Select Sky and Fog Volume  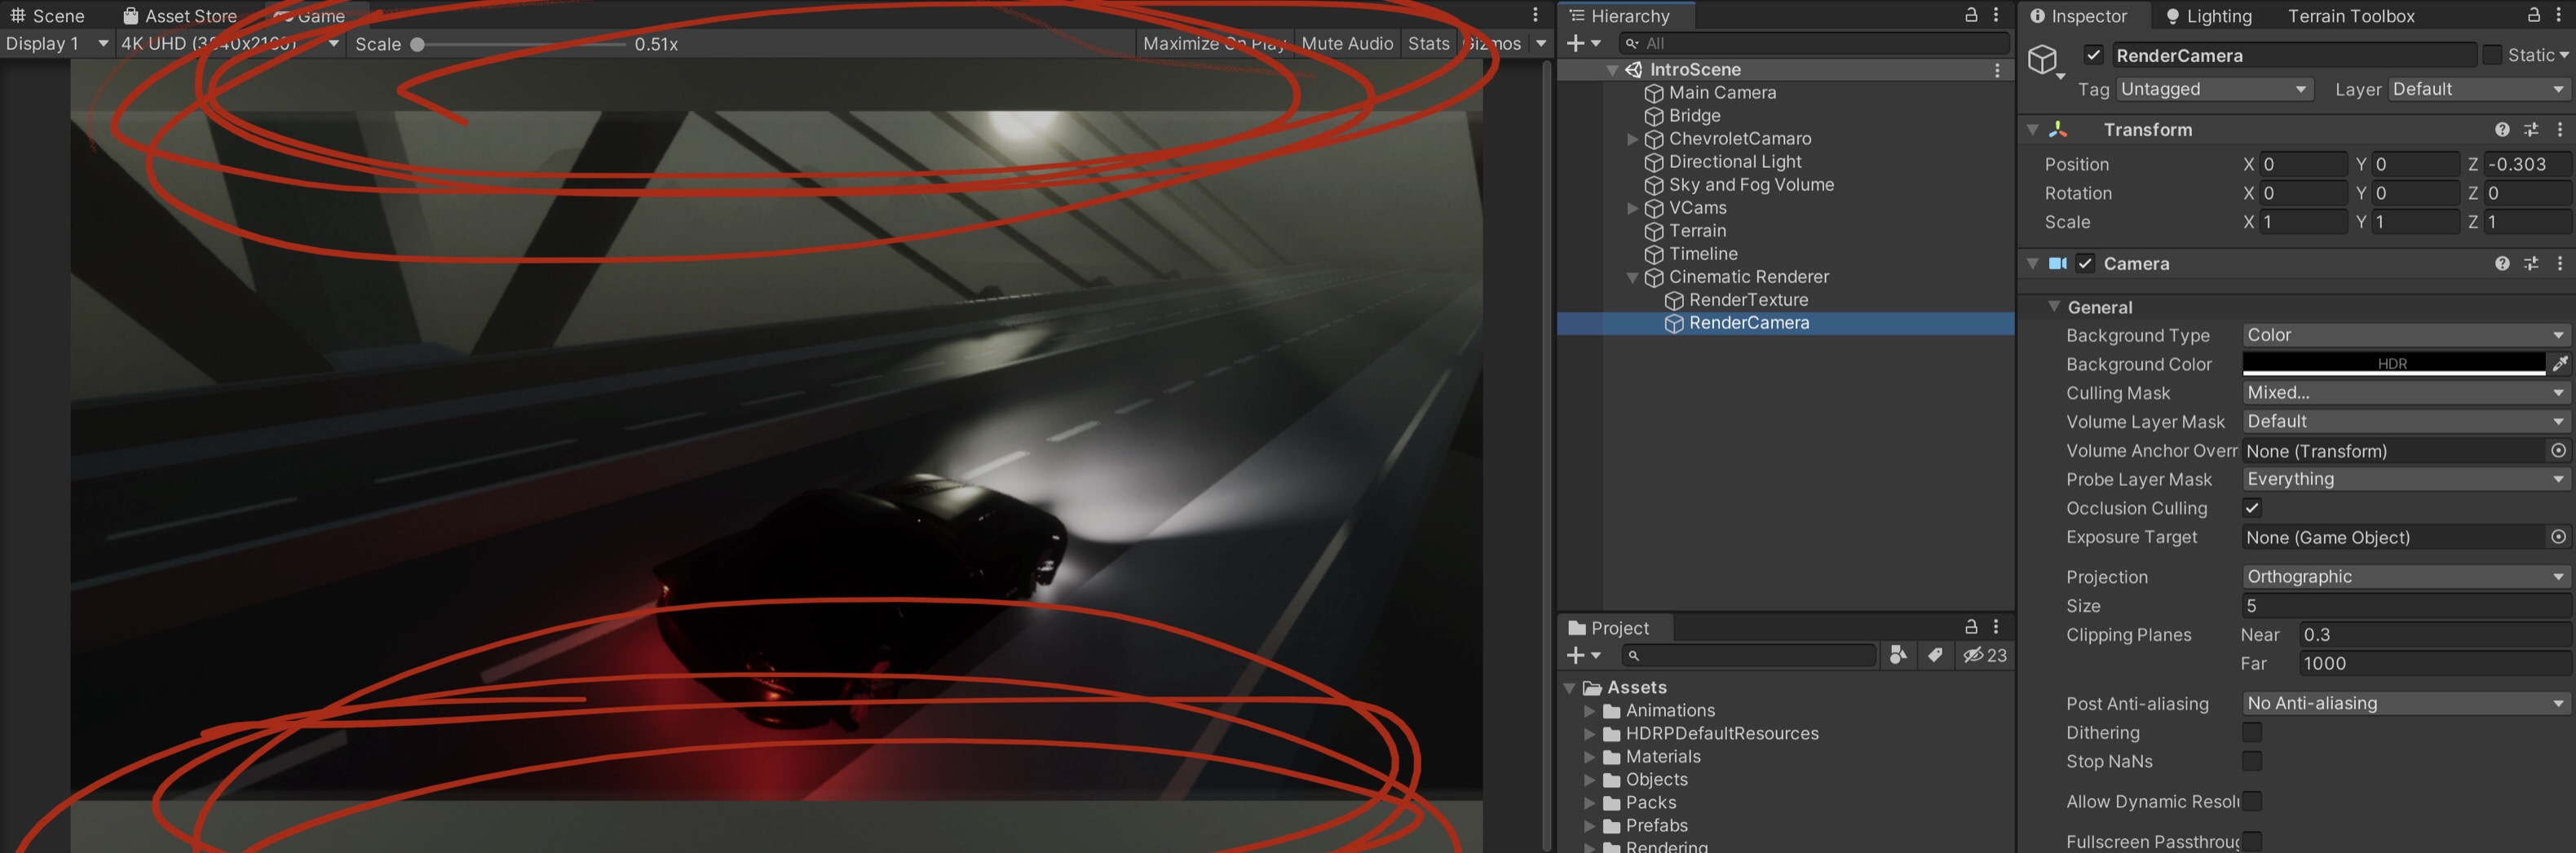pos(1751,185)
